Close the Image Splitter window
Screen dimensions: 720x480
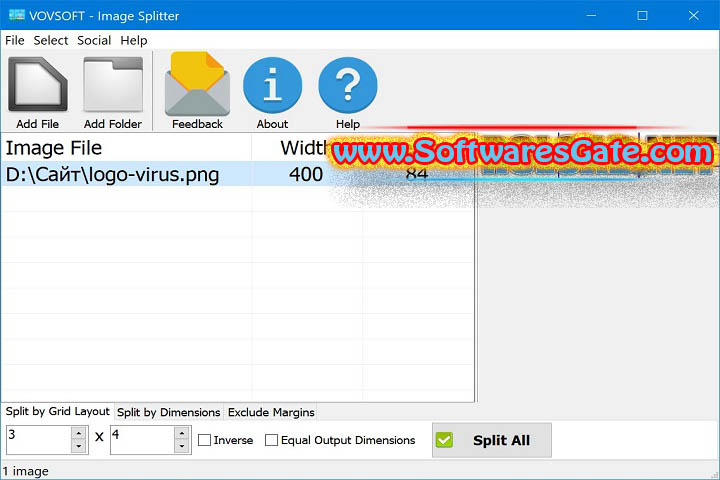(x=694, y=16)
